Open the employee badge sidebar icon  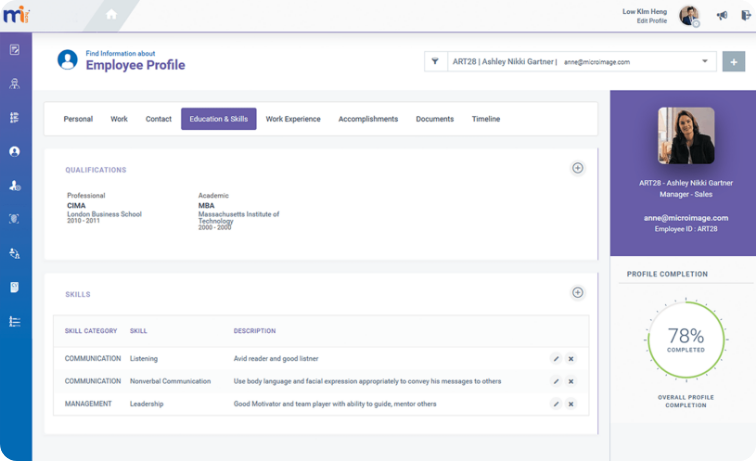14,83
